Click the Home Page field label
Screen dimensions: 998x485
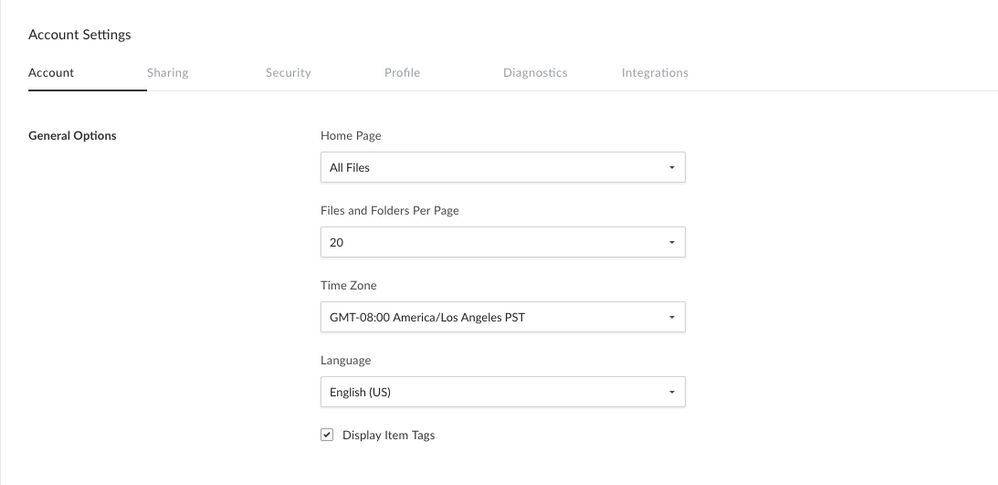click(350, 136)
